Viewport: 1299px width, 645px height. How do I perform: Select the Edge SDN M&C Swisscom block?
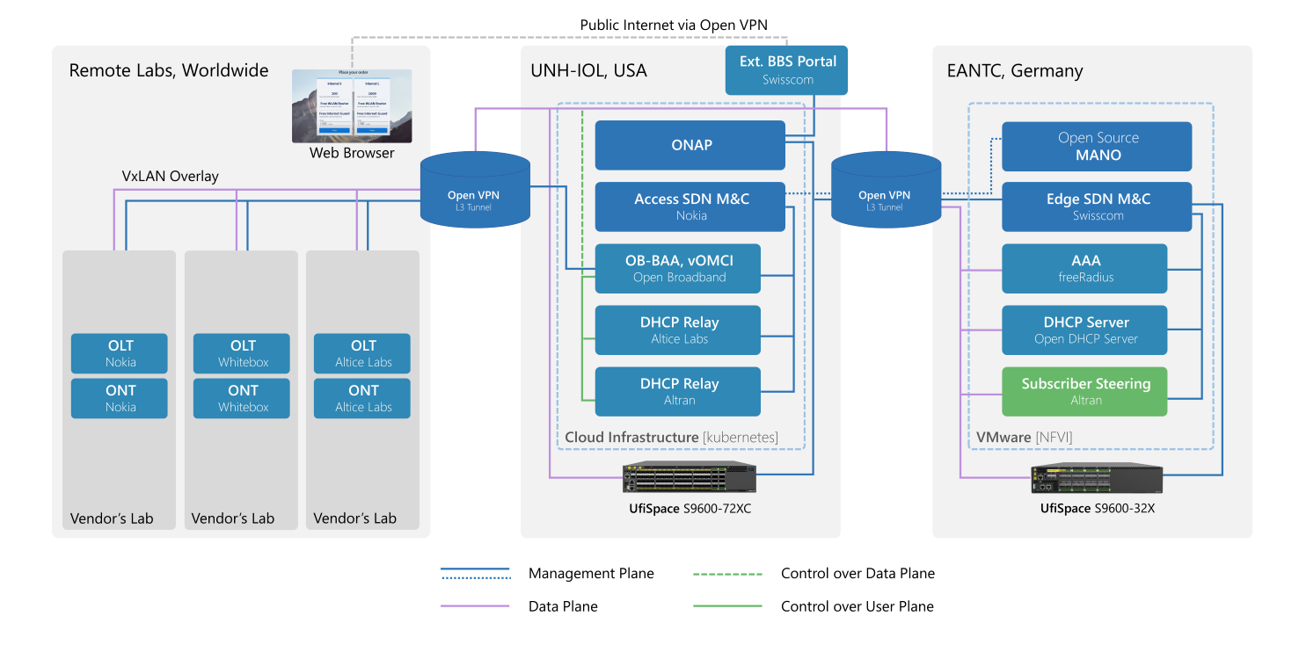(x=1097, y=206)
